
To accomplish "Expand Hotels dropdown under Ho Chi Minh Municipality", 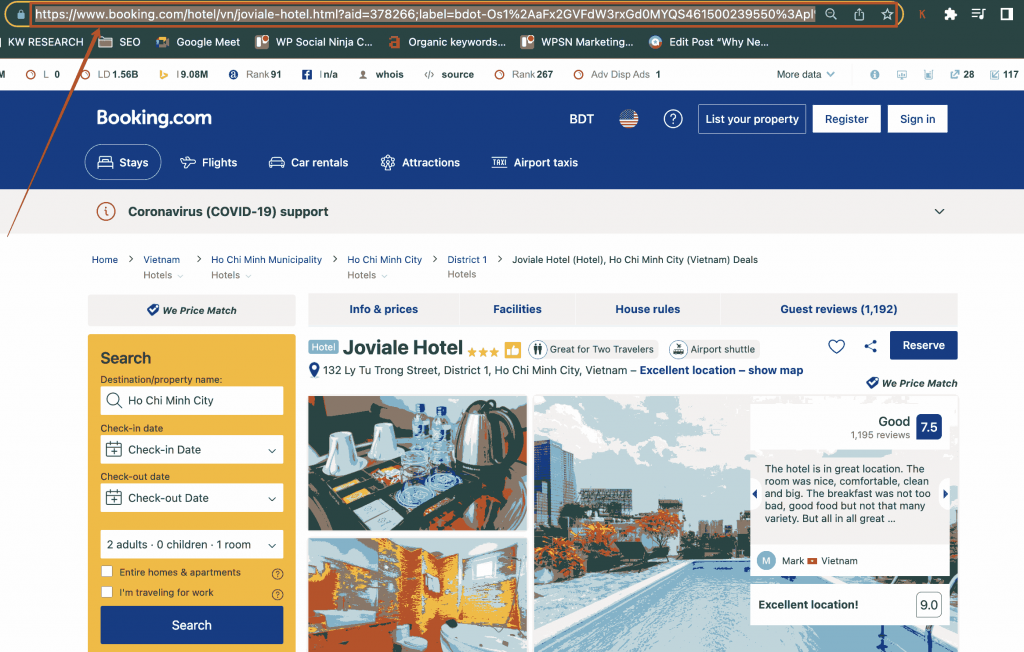I will pos(231,275).
